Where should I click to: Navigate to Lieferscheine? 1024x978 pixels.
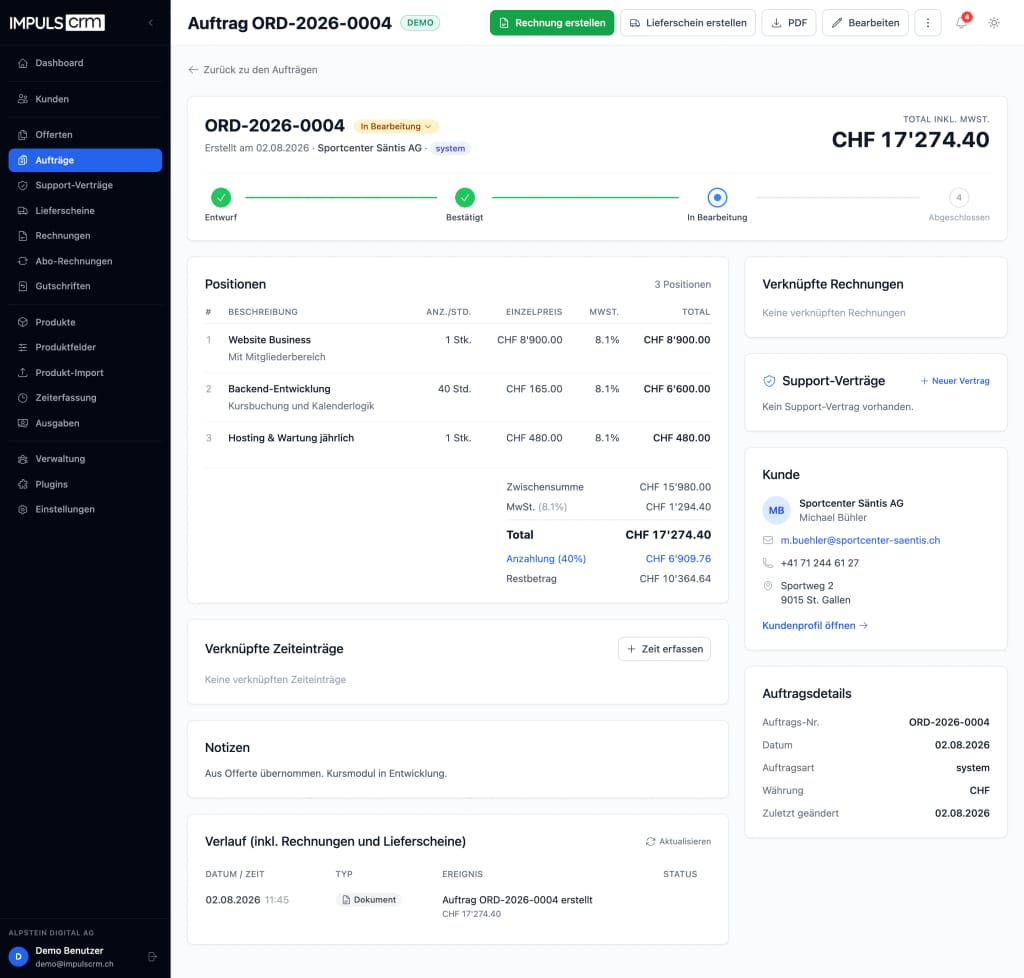(x=85, y=210)
